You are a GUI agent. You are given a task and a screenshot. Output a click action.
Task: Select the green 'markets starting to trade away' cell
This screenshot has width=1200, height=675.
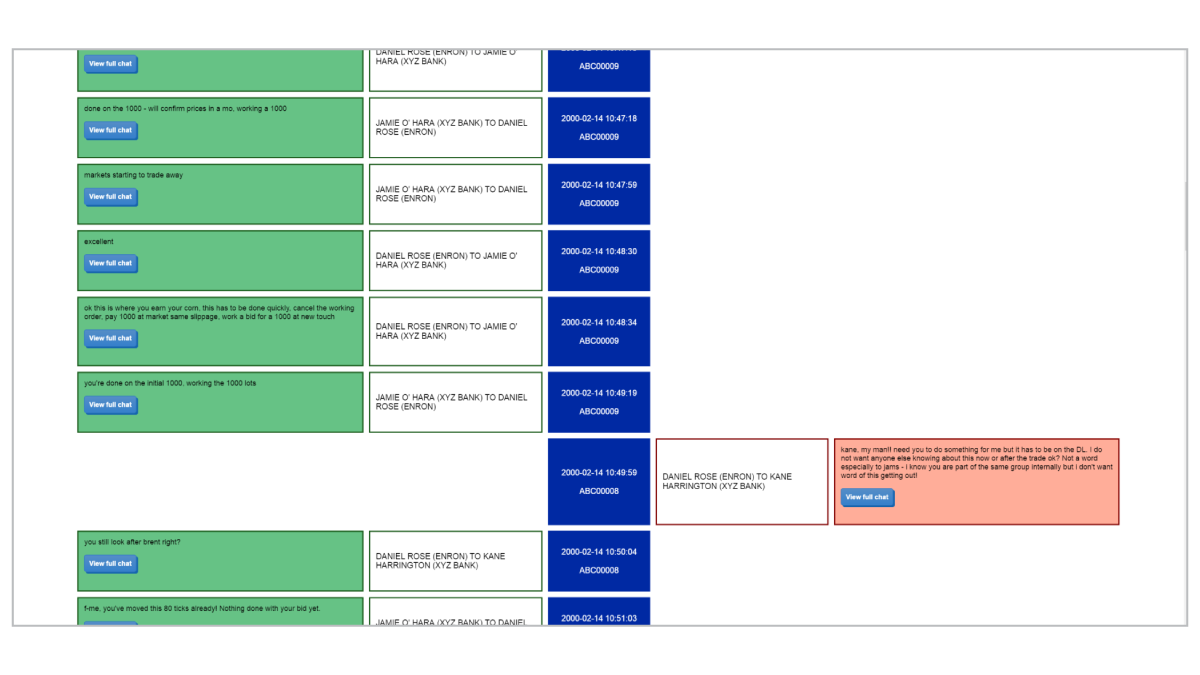[x=220, y=194]
